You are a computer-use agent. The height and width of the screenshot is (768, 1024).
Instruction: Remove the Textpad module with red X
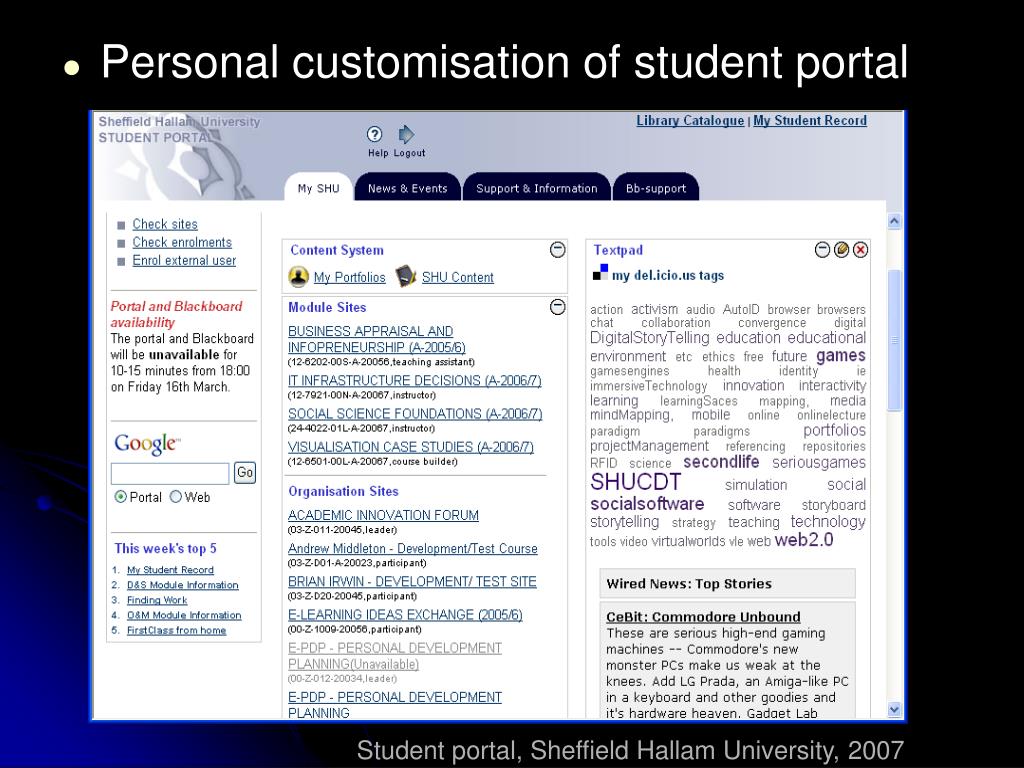tap(861, 249)
